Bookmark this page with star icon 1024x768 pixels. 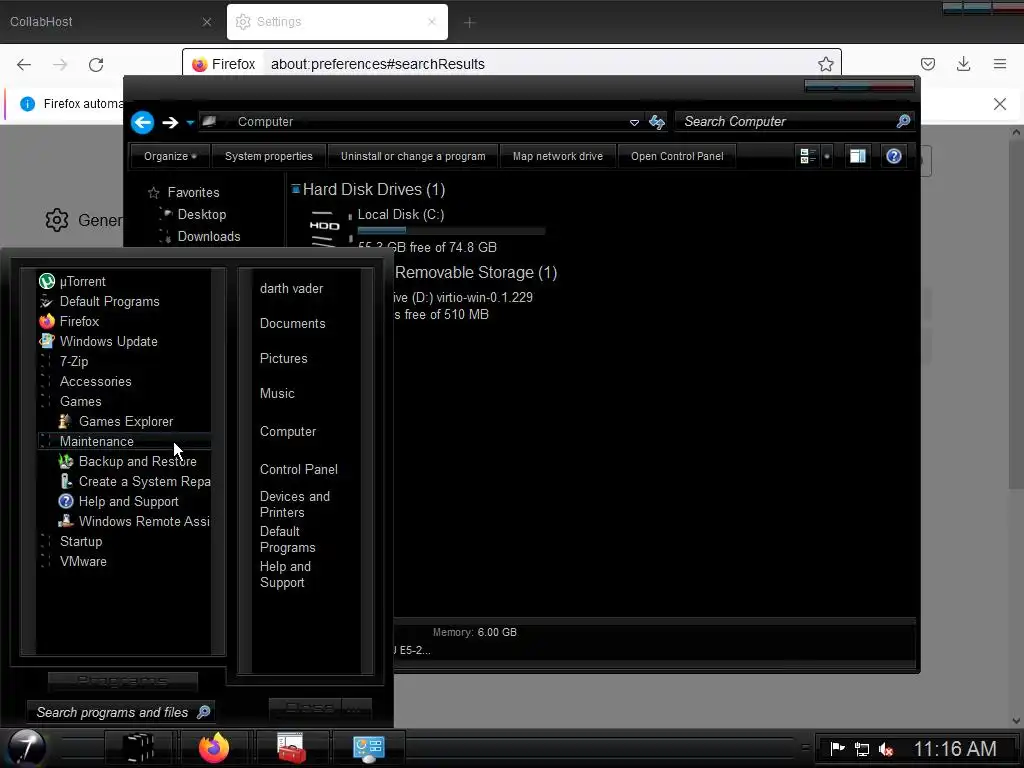pos(825,64)
